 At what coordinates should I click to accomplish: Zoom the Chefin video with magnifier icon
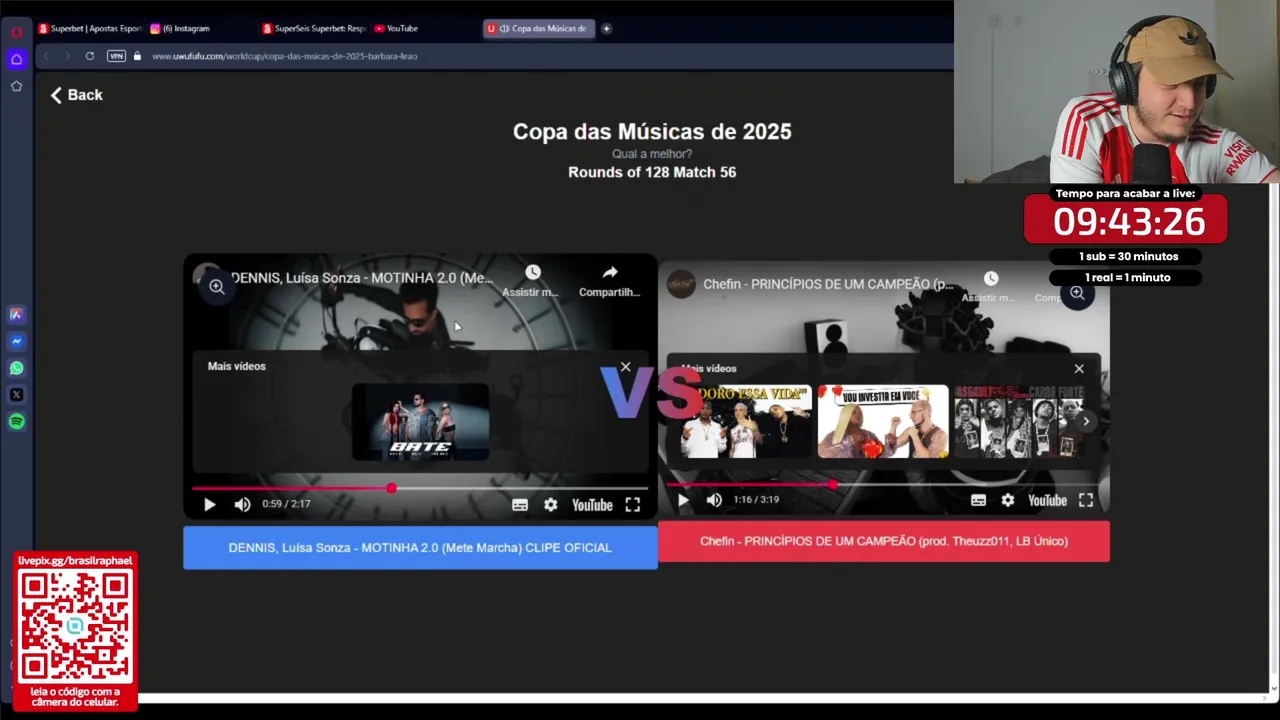coord(1077,293)
